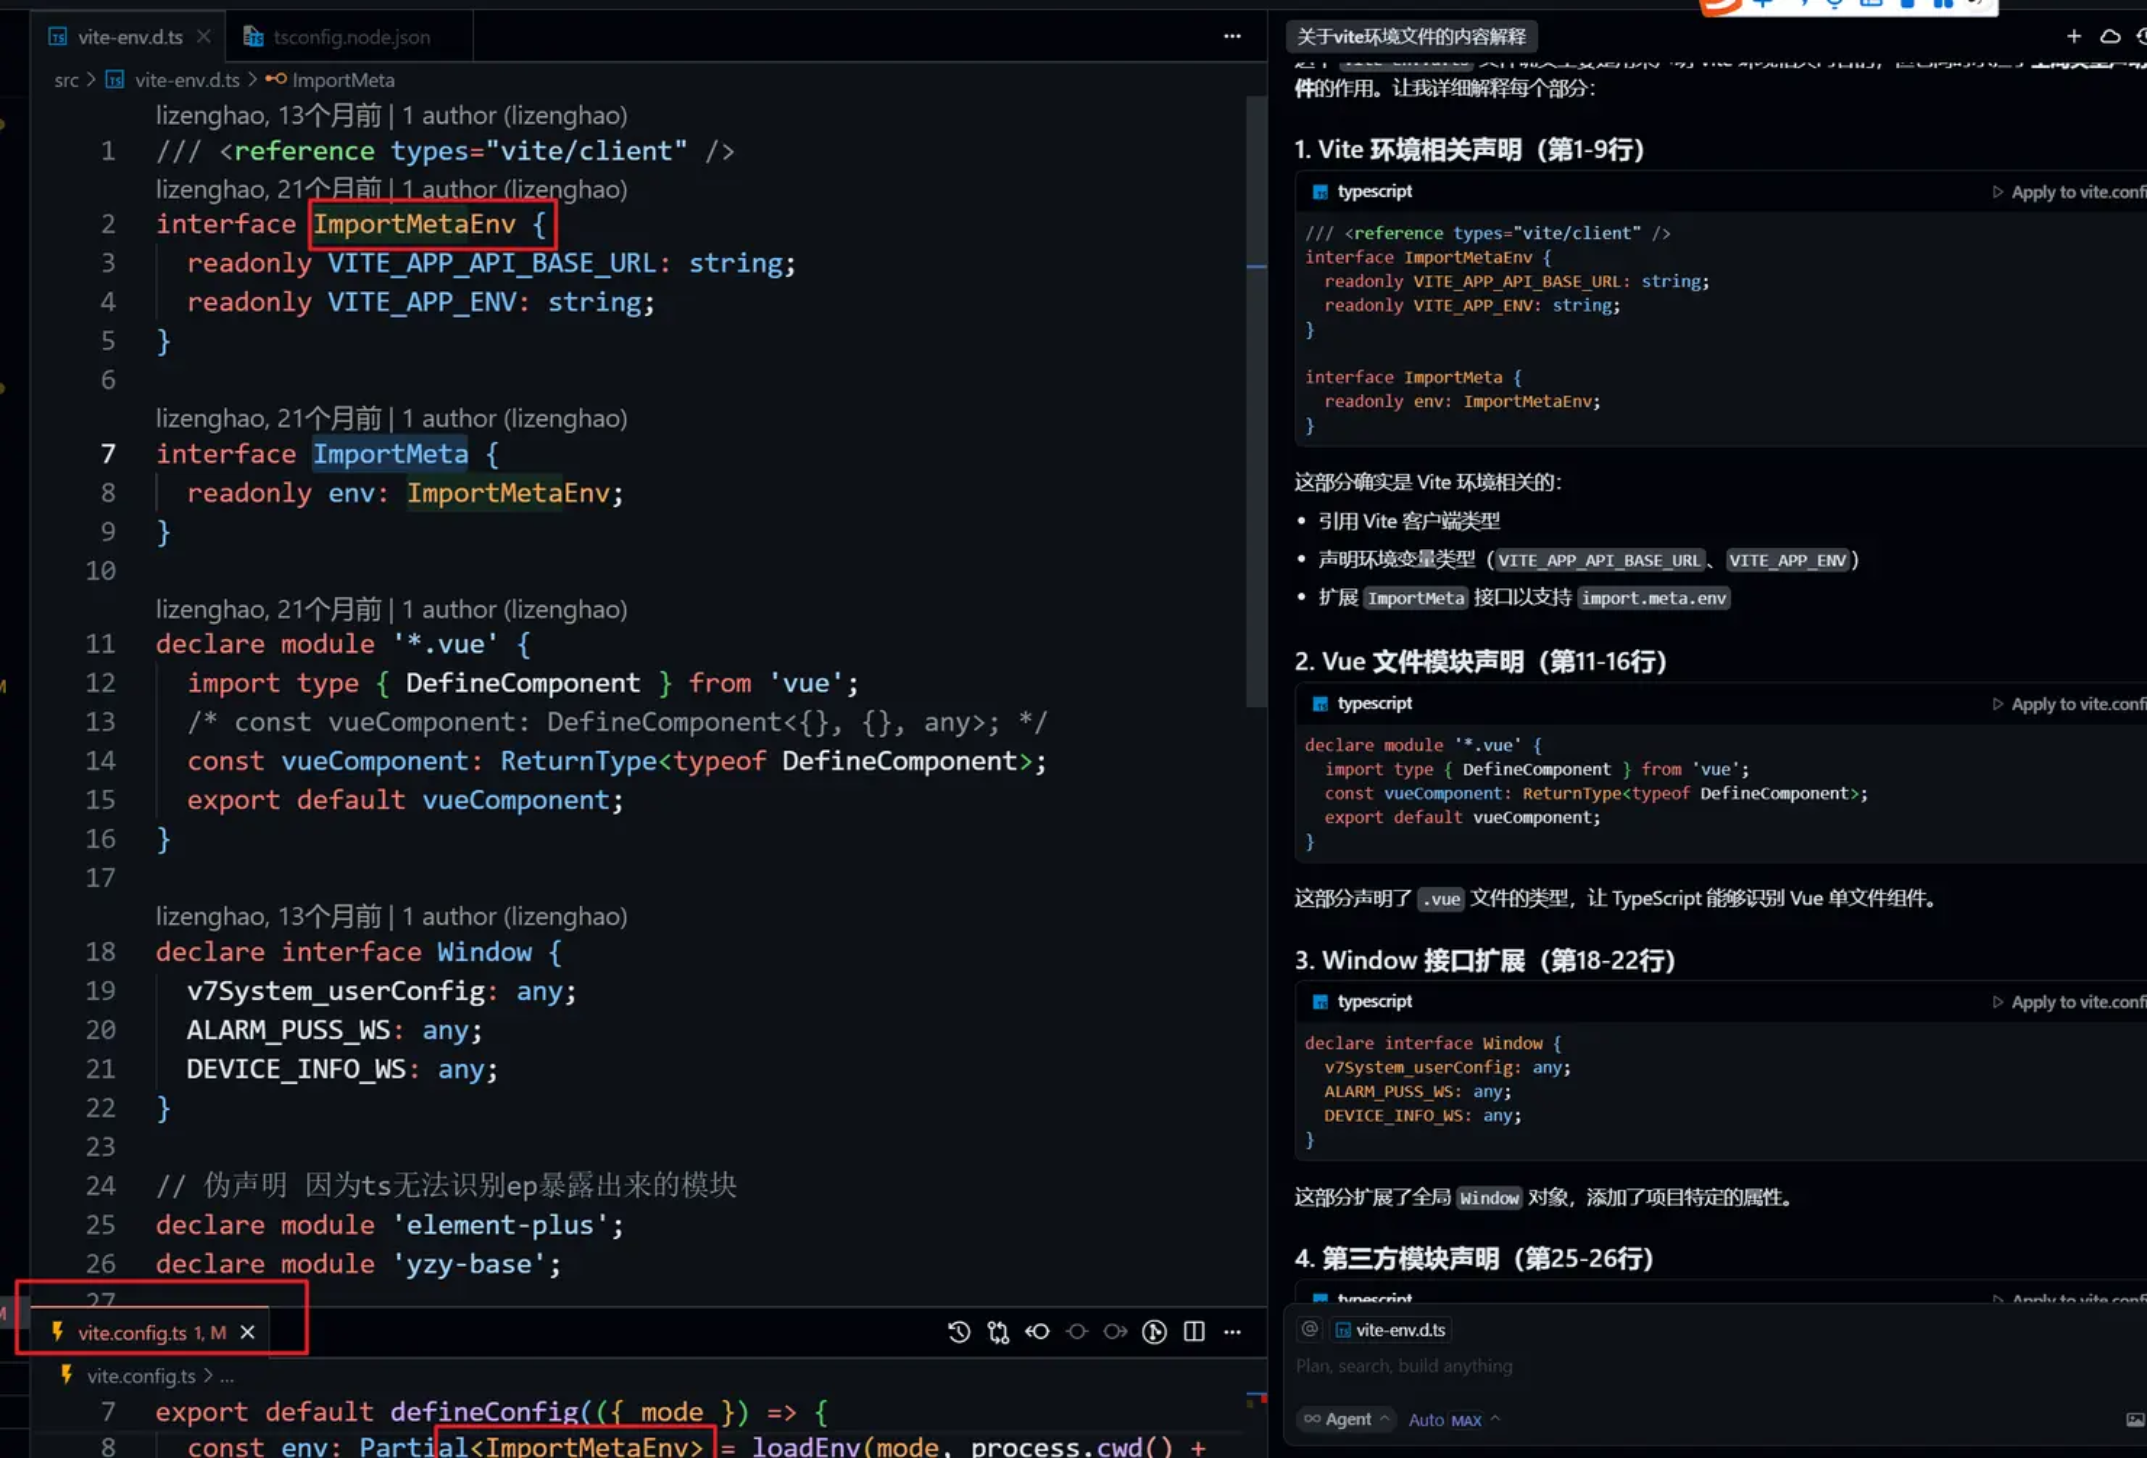Close the vite.config.ts tab
Screen dimensions: 2147x1458
248,1332
